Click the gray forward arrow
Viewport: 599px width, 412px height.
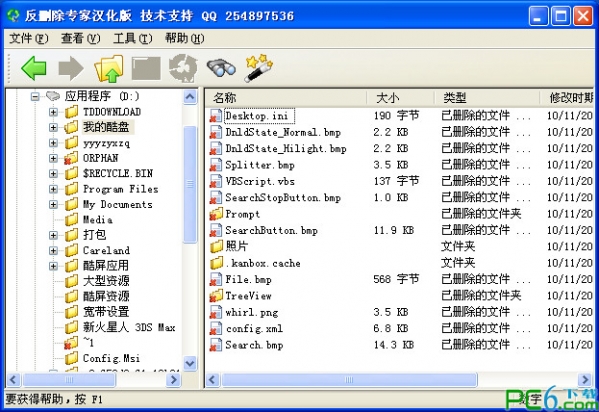coord(71,68)
